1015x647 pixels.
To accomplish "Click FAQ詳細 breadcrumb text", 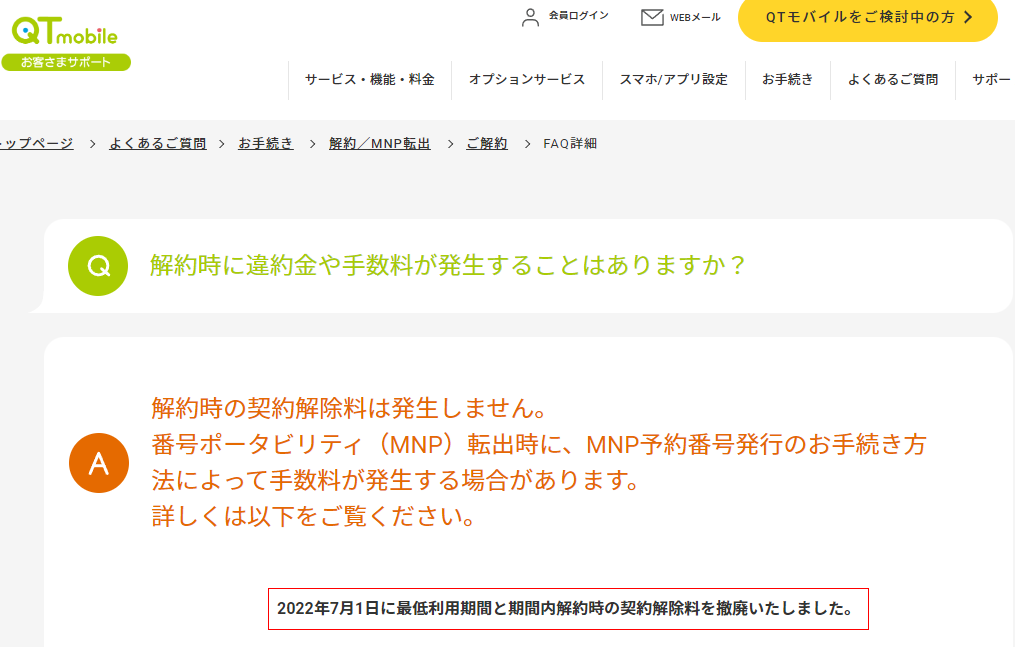I will tap(570, 144).
